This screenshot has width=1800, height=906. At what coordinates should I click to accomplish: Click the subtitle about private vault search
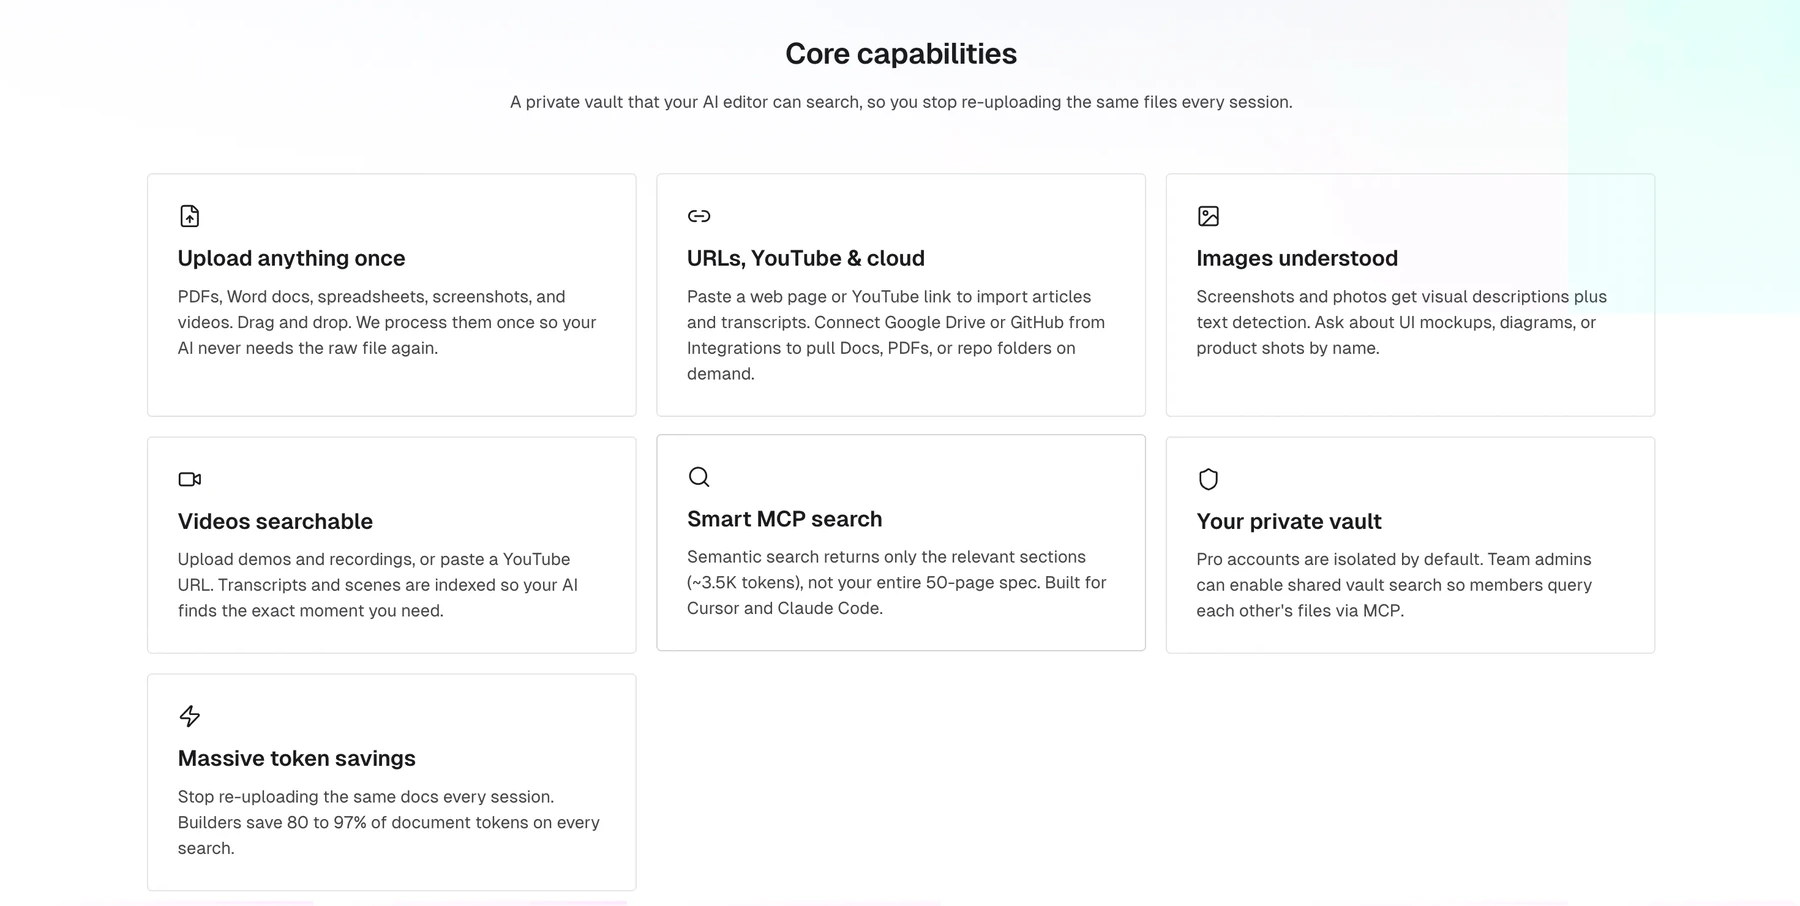pyautogui.click(x=901, y=102)
